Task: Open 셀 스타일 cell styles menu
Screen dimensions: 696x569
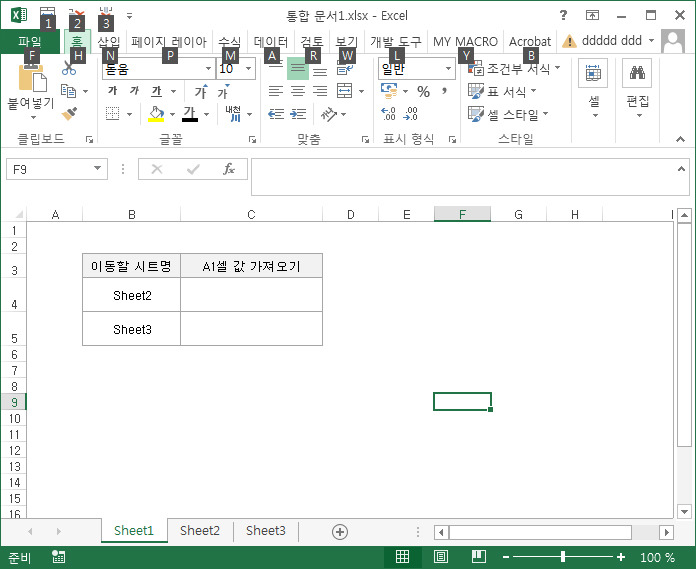Action: pos(509,115)
